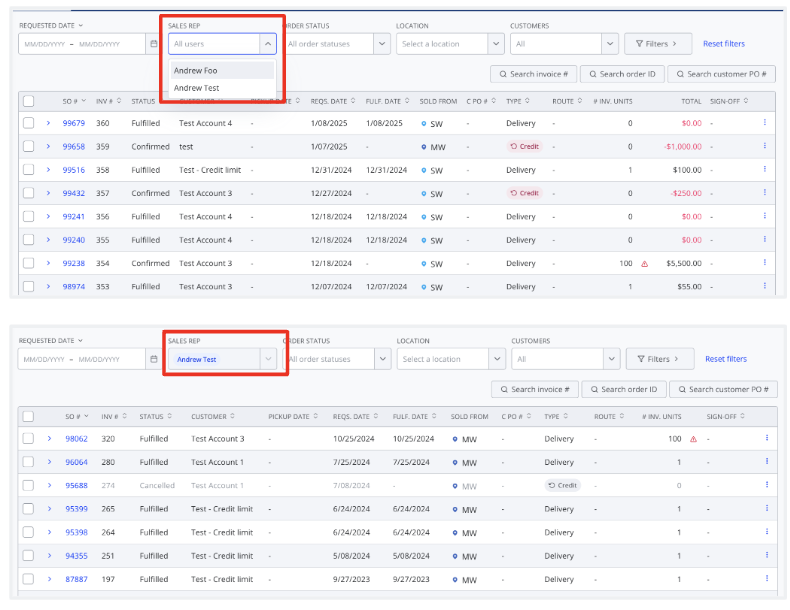Screen dimensions: 790x610
Task: Click the Credit badge on cancelled order 95688
Action: (562, 485)
